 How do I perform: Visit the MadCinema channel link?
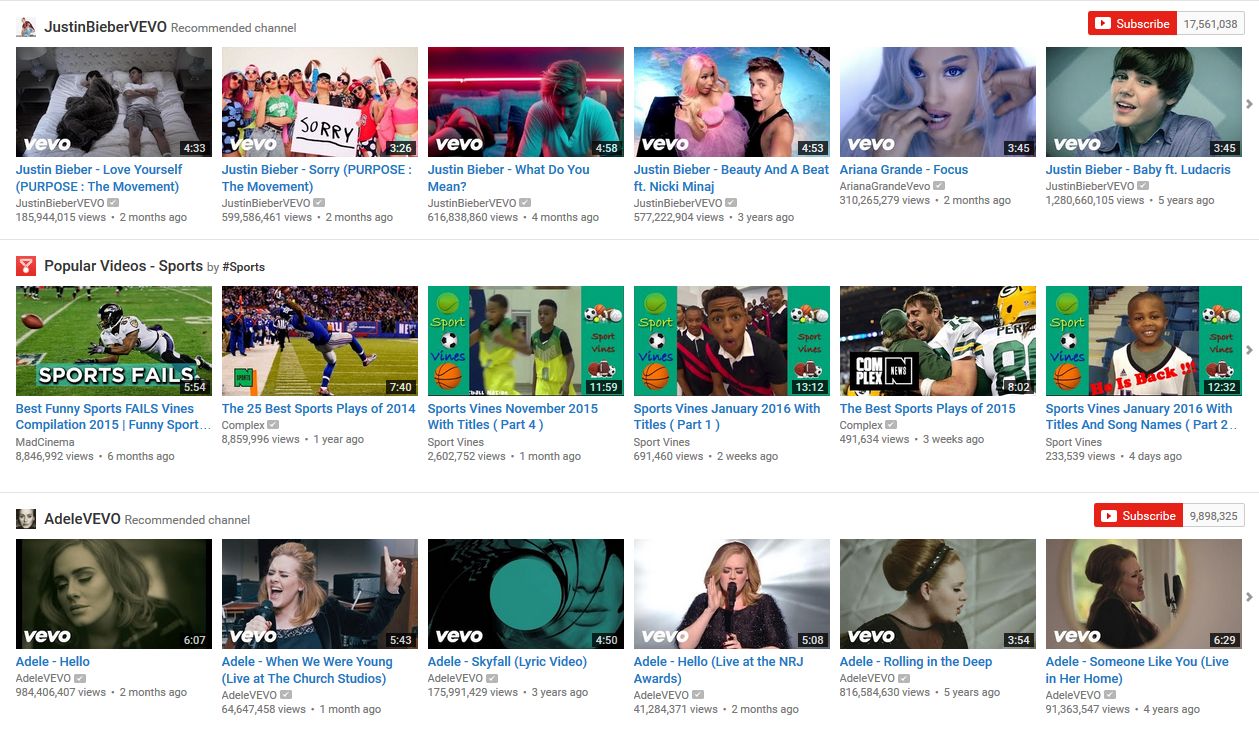tap(44, 440)
